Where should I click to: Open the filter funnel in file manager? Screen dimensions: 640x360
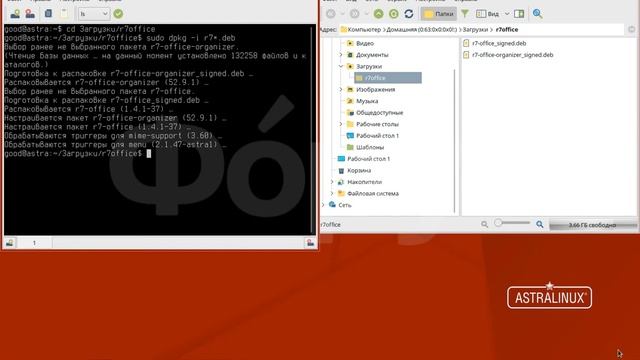tap(464, 14)
